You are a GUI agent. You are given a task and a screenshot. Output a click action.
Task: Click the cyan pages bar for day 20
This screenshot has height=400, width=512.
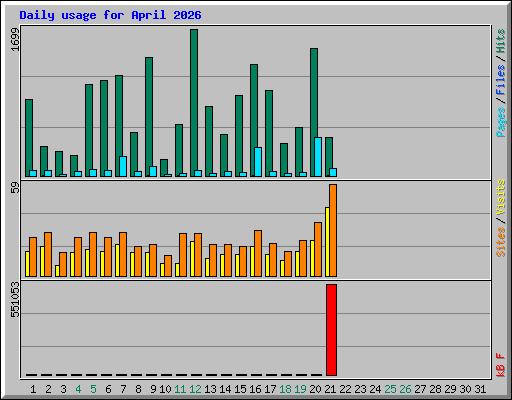click(x=318, y=157)
